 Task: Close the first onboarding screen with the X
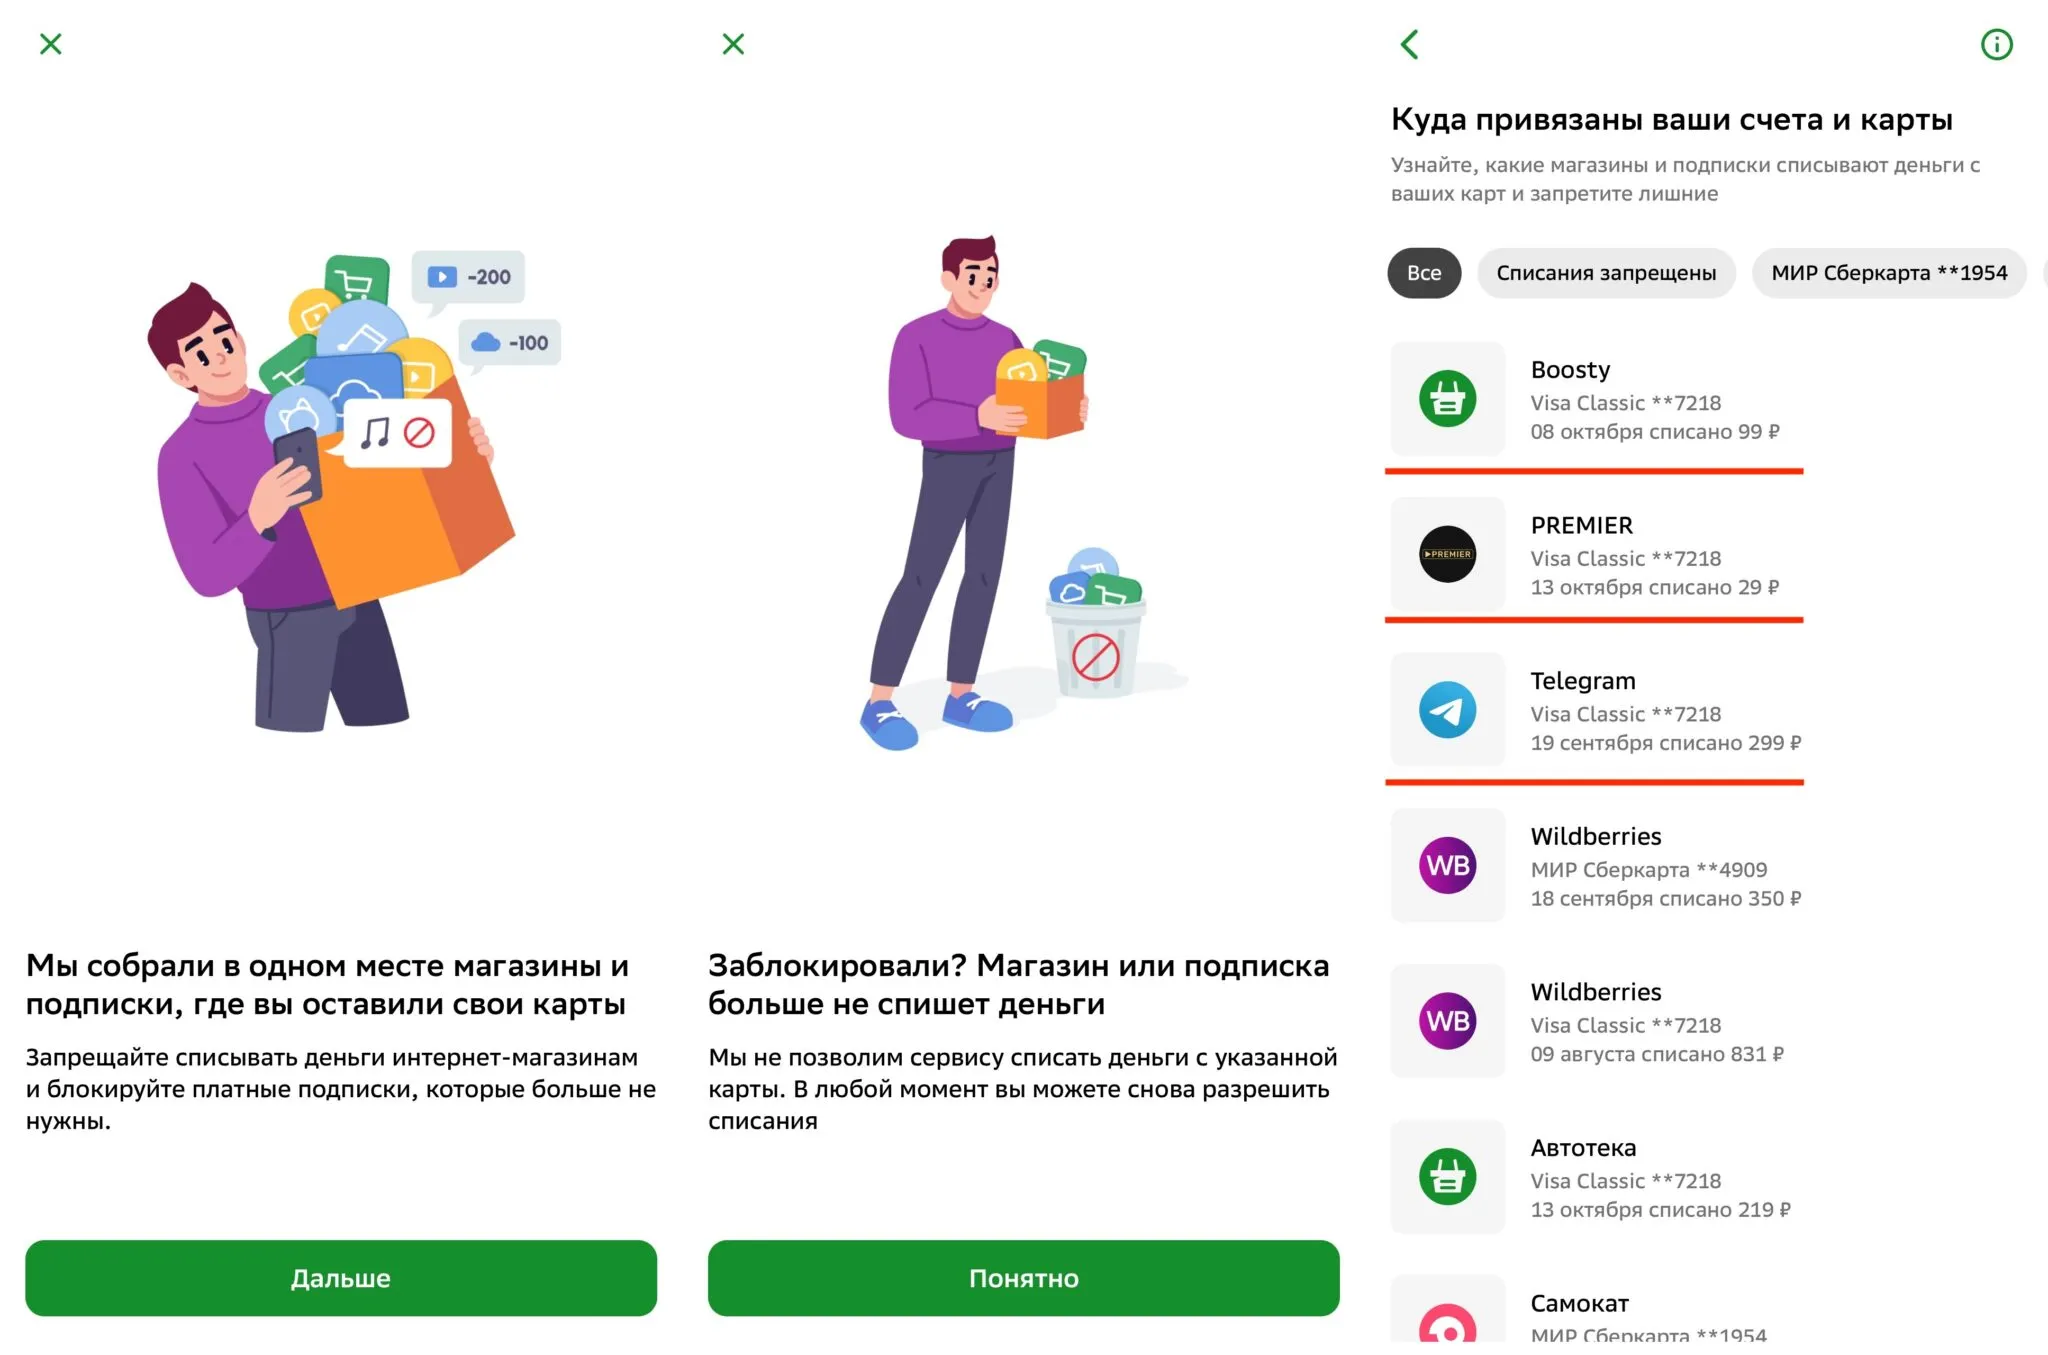click(x=51, y=44)
